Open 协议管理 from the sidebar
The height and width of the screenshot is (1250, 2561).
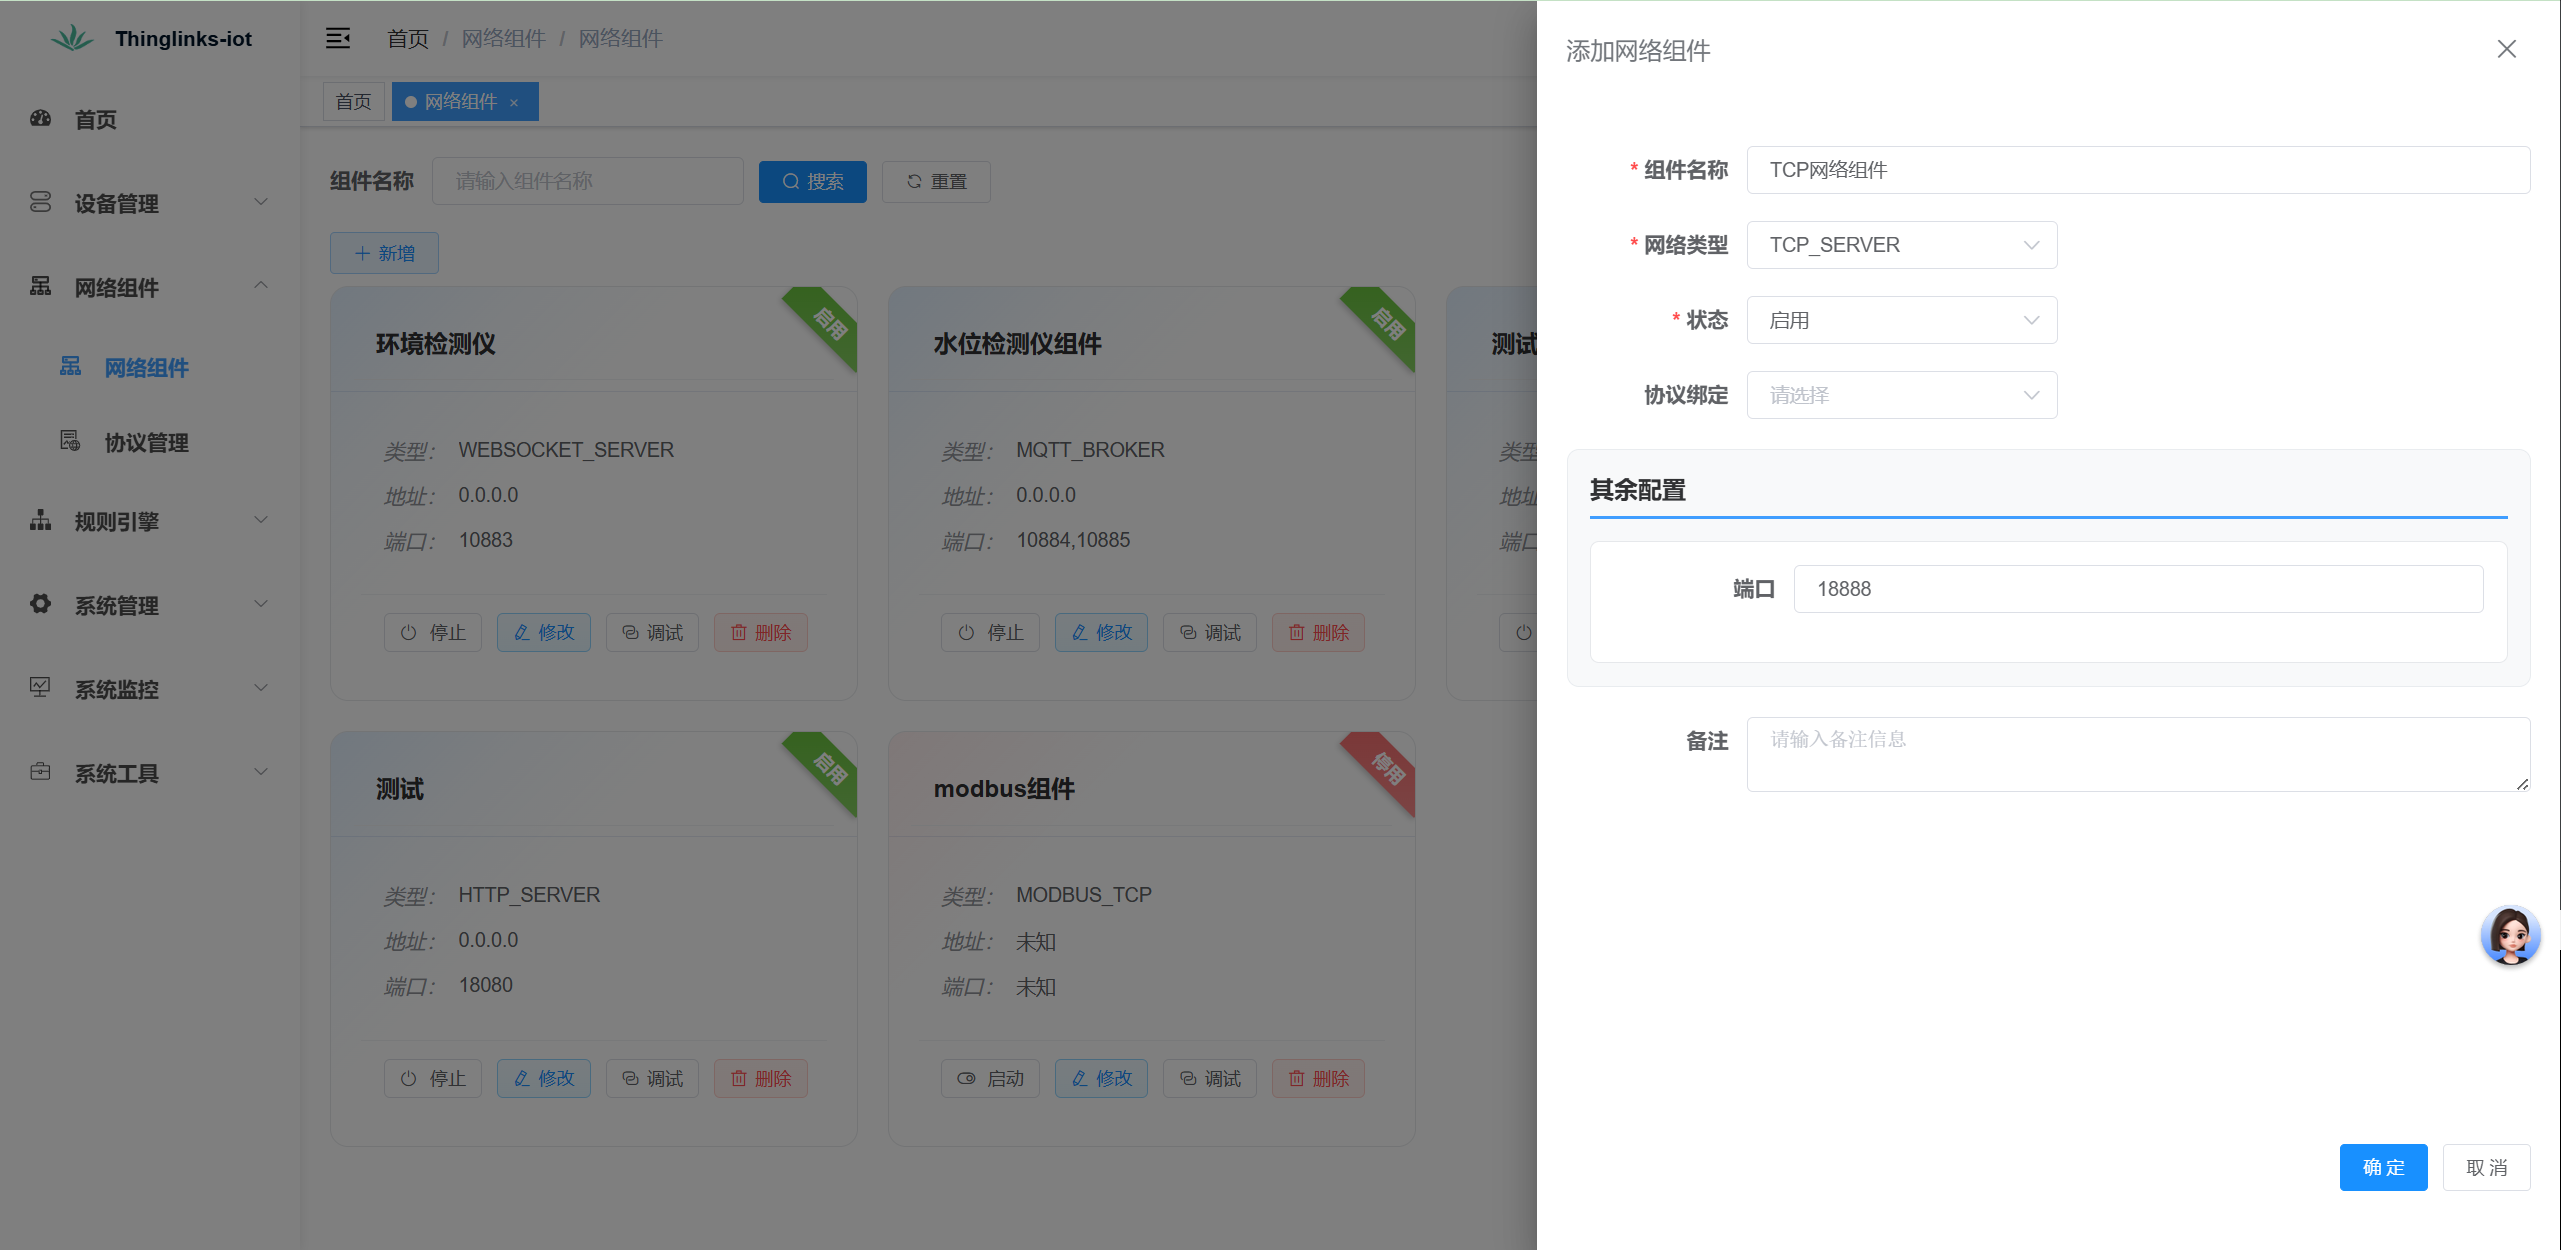pyautogui.click(x=146, y=443)
